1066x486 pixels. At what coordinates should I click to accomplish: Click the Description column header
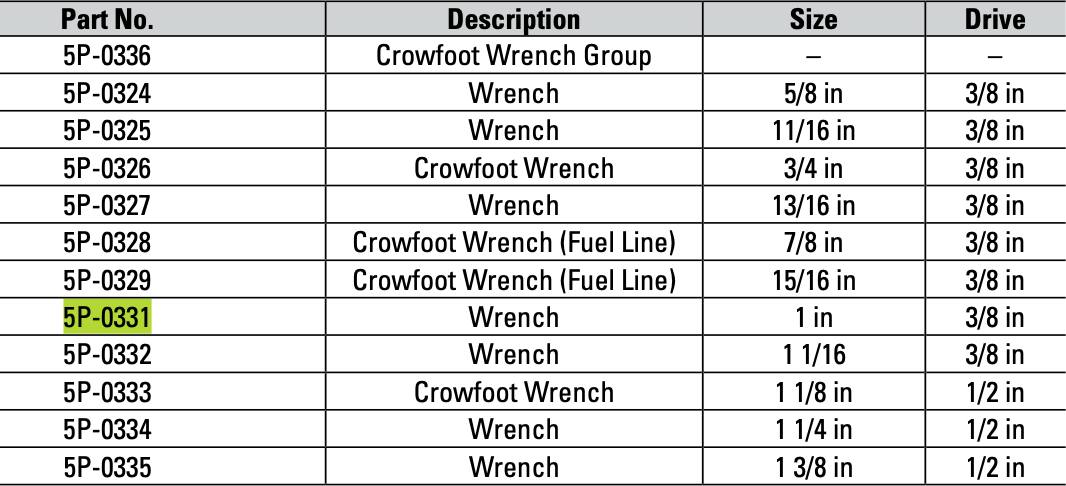click(x=513, y=19)
